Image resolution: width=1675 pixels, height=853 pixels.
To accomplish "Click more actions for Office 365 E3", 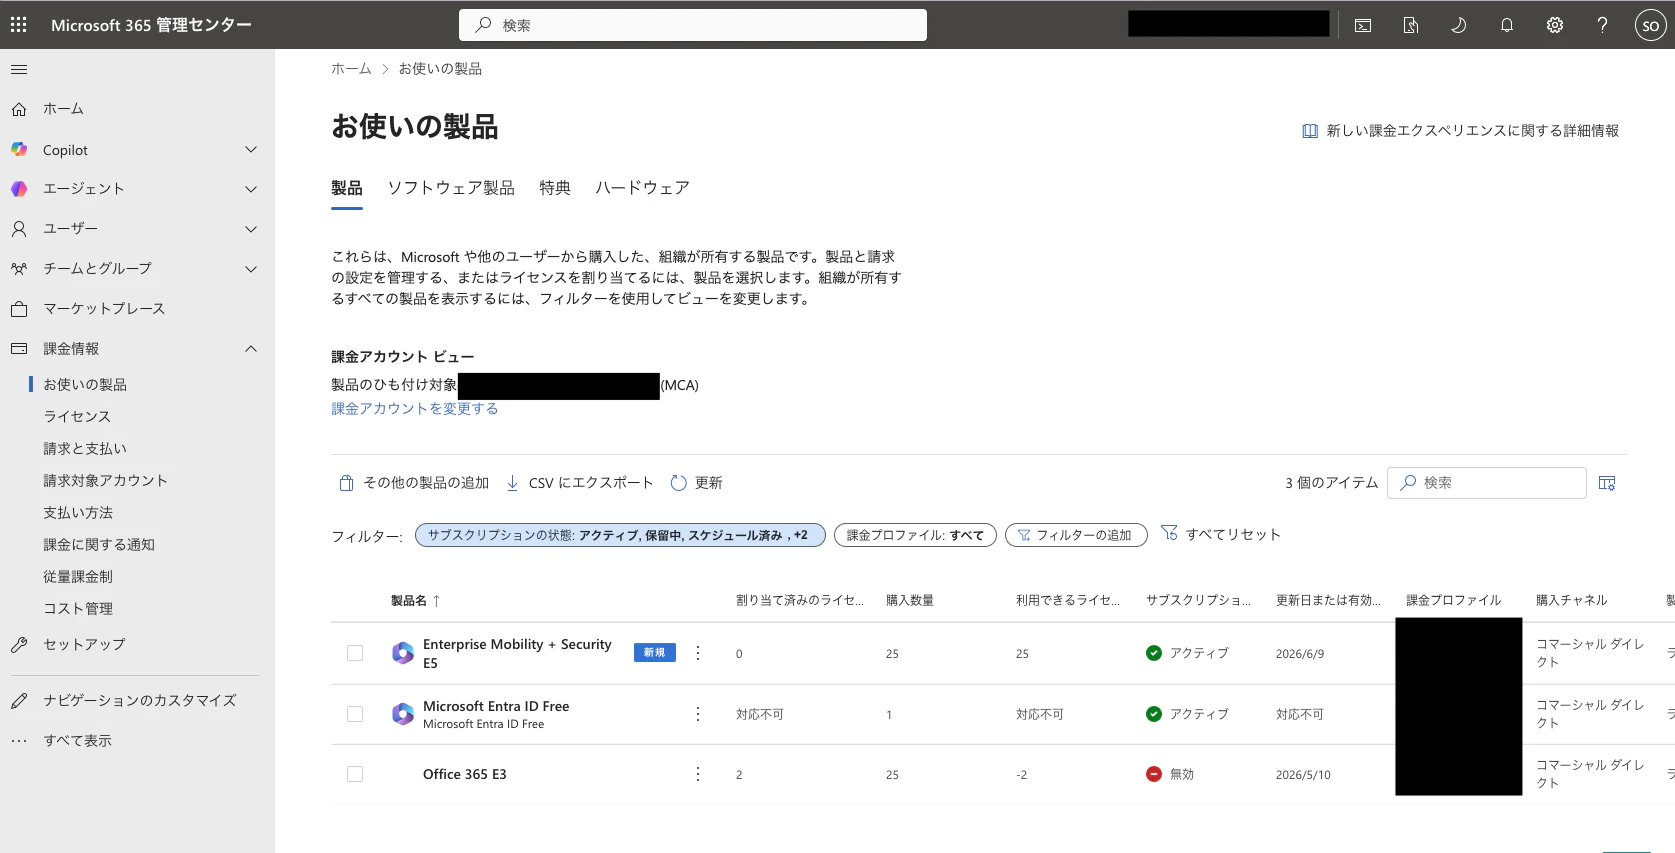I will click(x=698, y=774).
